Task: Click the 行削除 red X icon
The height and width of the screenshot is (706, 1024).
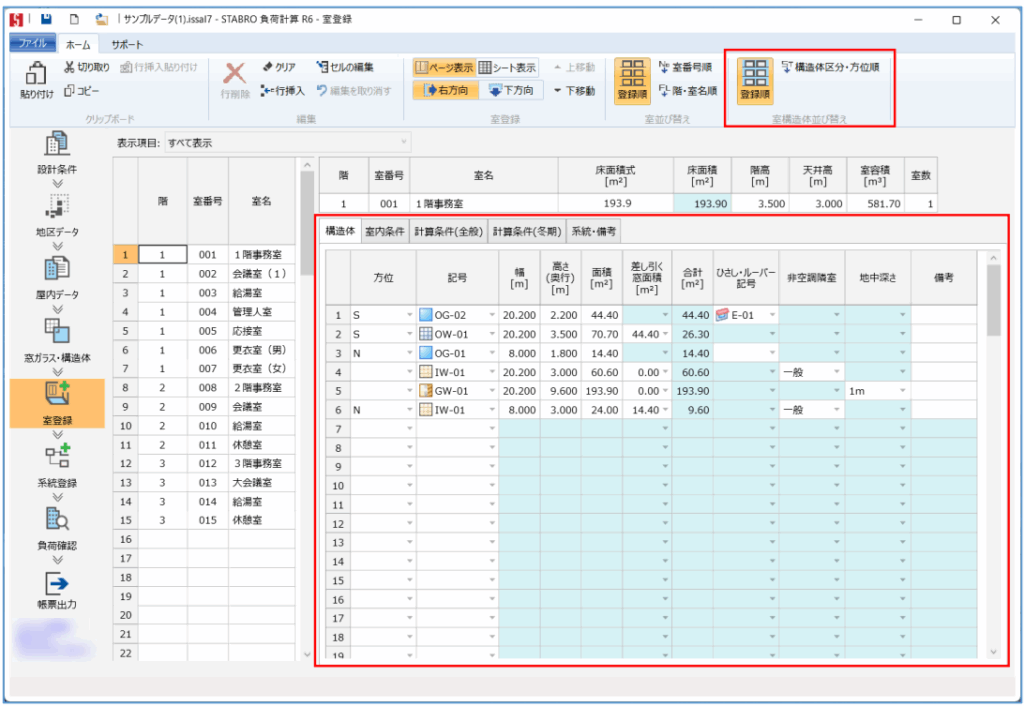Action: click(x=235, y=76)
